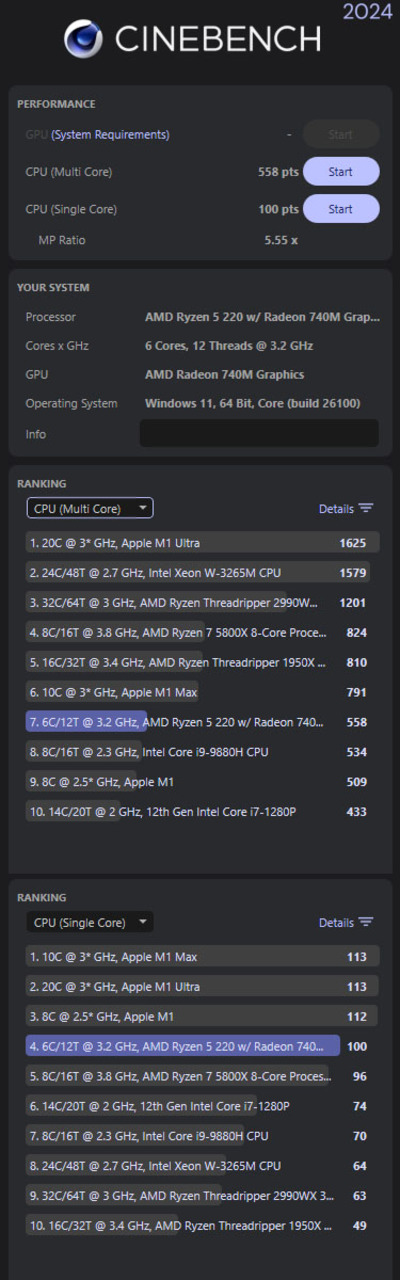The width and height of the screenshot is (400, 1280).
Task: Click the disabled GPU Start button
Action: tap(341, 134)
